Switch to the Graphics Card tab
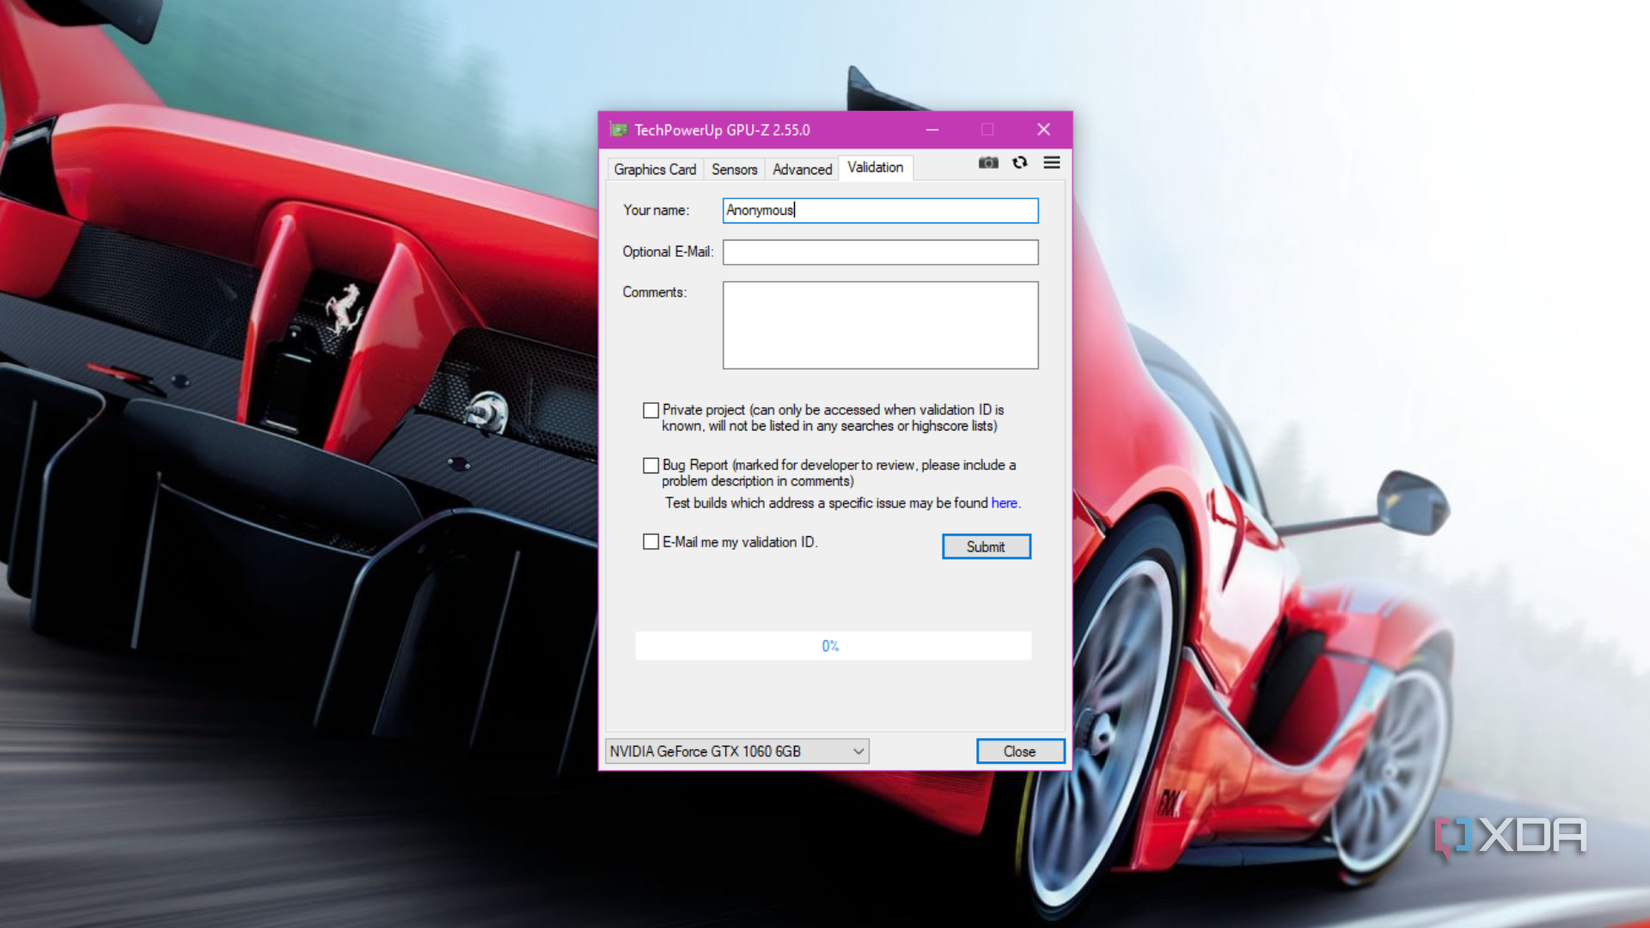The image size is (1650, 928). pyautogui.click(x=655, y=169)
